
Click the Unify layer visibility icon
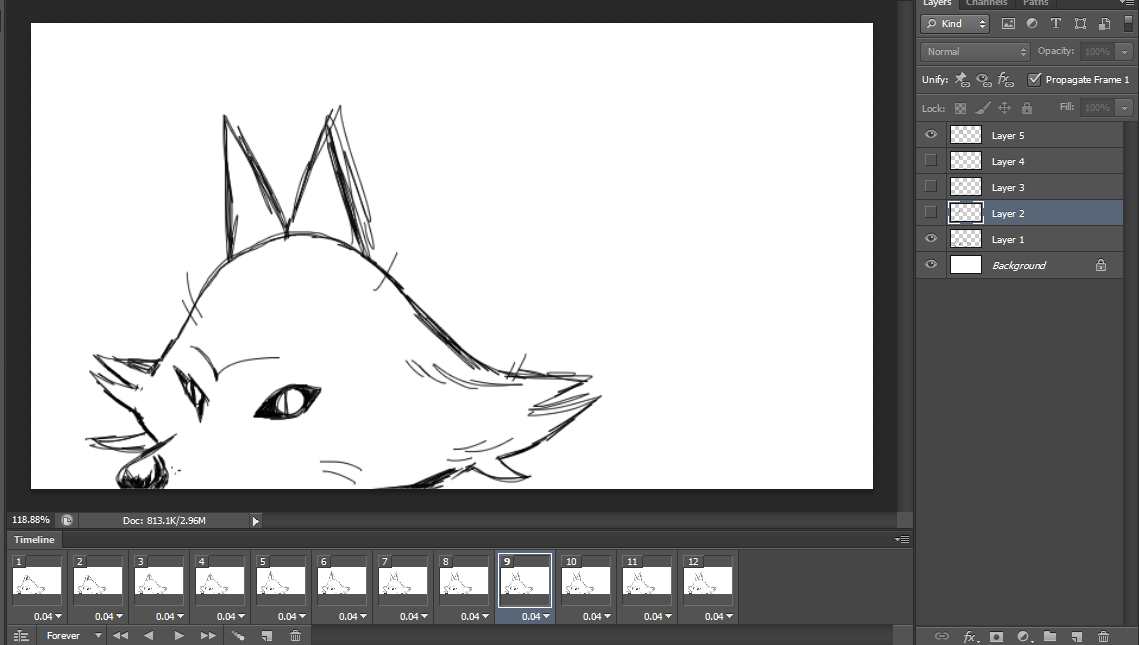point(984,79)
